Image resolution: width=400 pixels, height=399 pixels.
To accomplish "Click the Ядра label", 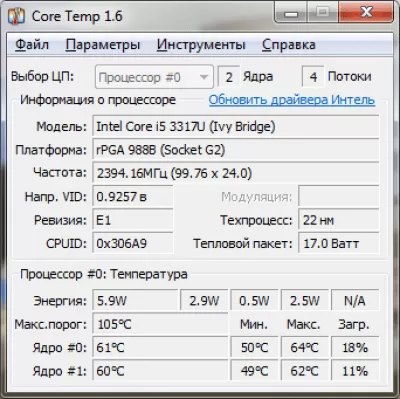I will pyautogui.click(x=258, y=77).
